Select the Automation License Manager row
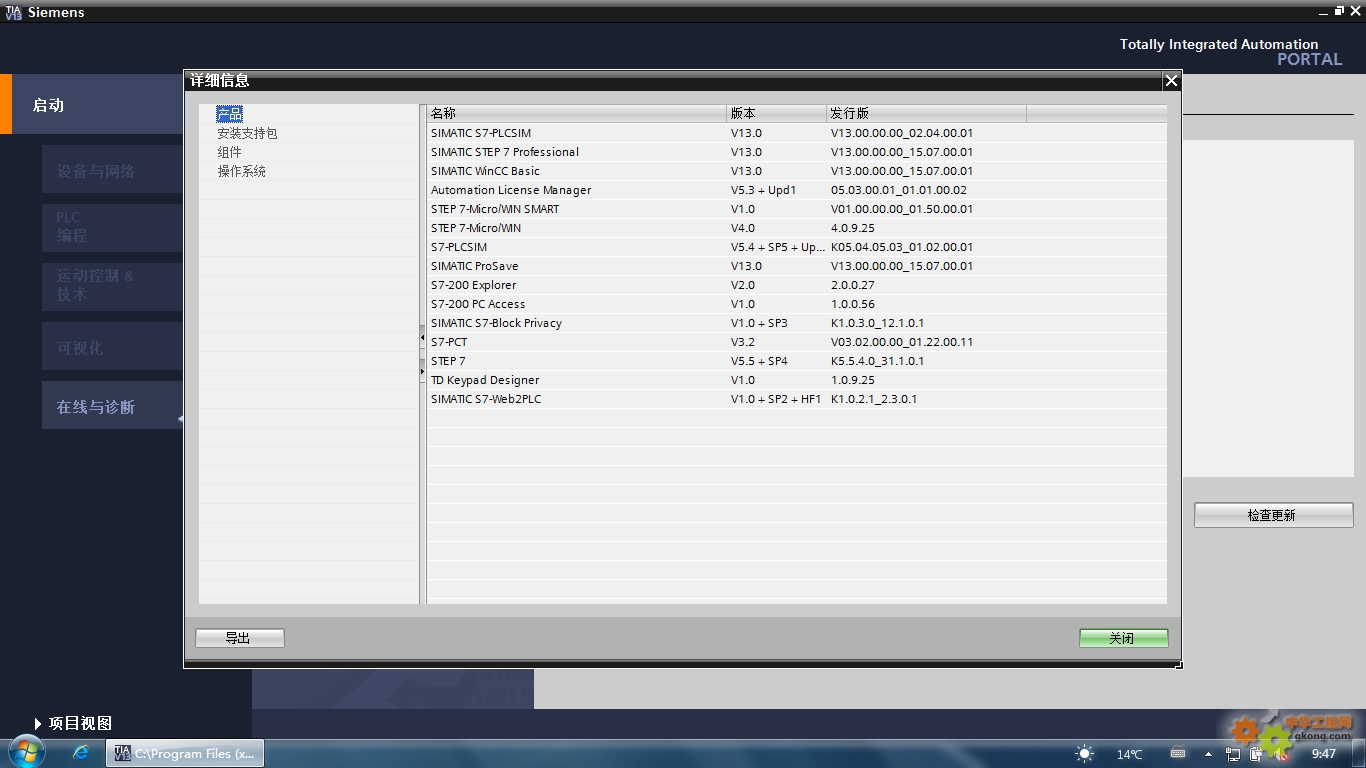1366x768 pixels. [797, 190]
